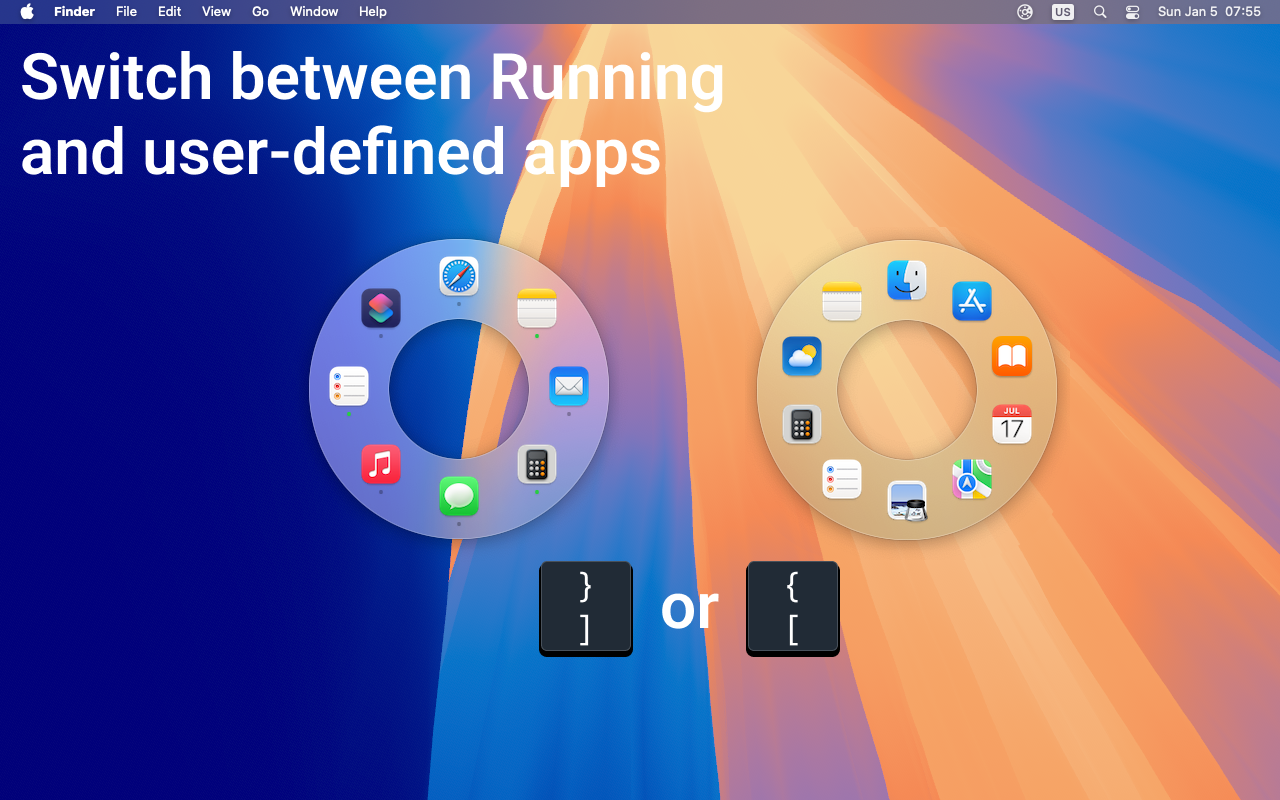This screenshot has width=1280, height=800.
Task: Open the Window menu
Action: (x=314, y=12)
